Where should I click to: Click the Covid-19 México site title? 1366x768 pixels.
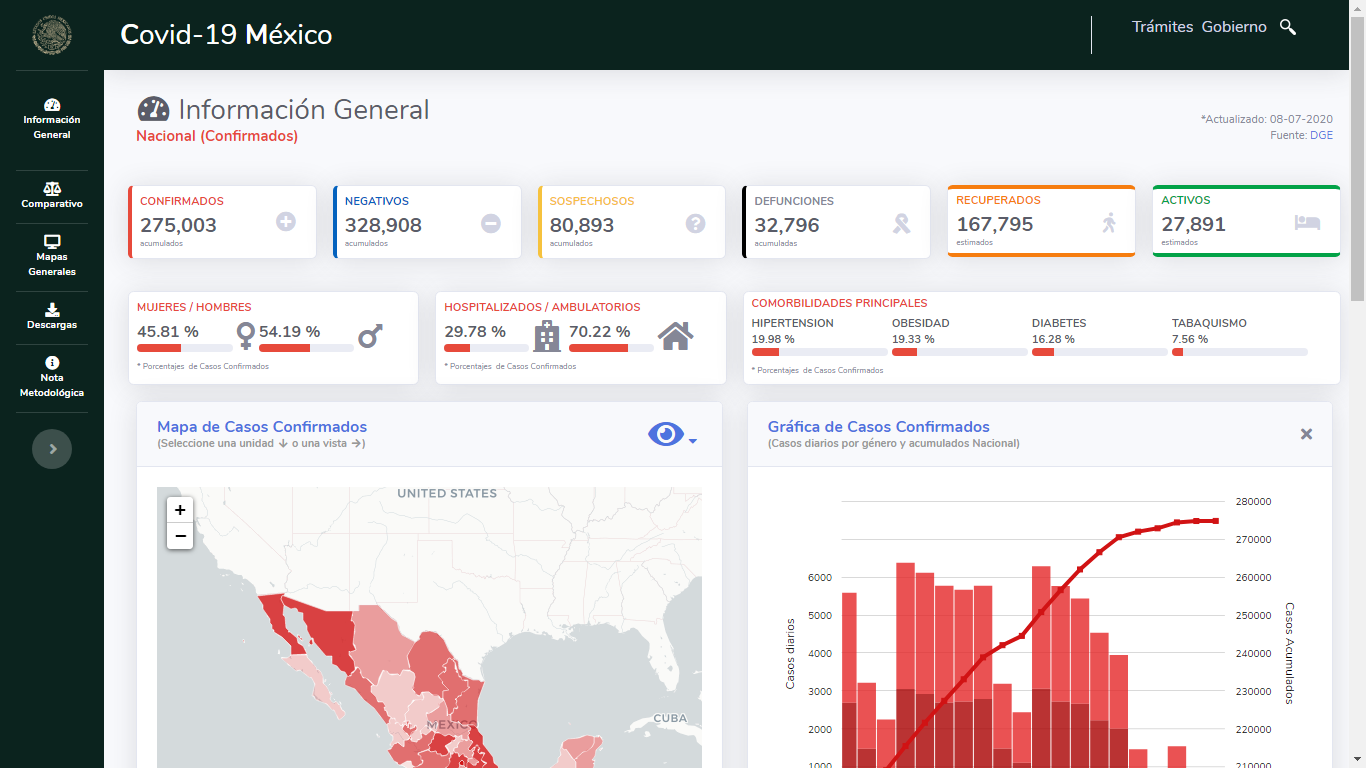[226, 35]
